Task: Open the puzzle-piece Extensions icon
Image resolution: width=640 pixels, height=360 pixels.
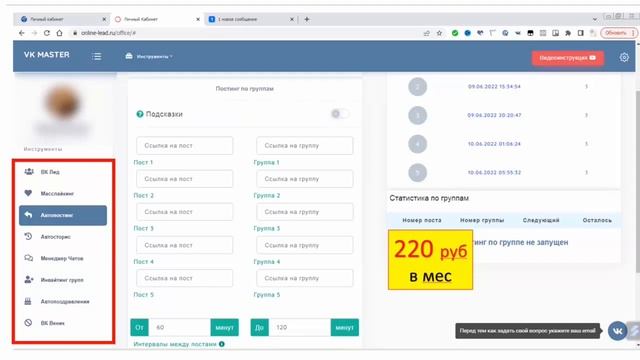Action: [x=568, y=33]
